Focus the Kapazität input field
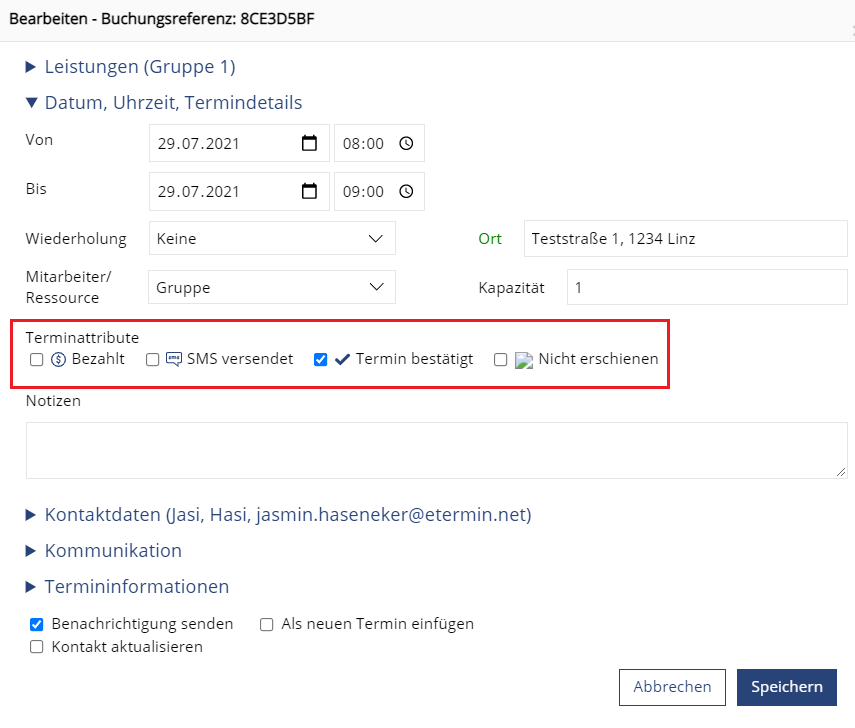Screen dimensions: 855x728 tap(707, 287)
